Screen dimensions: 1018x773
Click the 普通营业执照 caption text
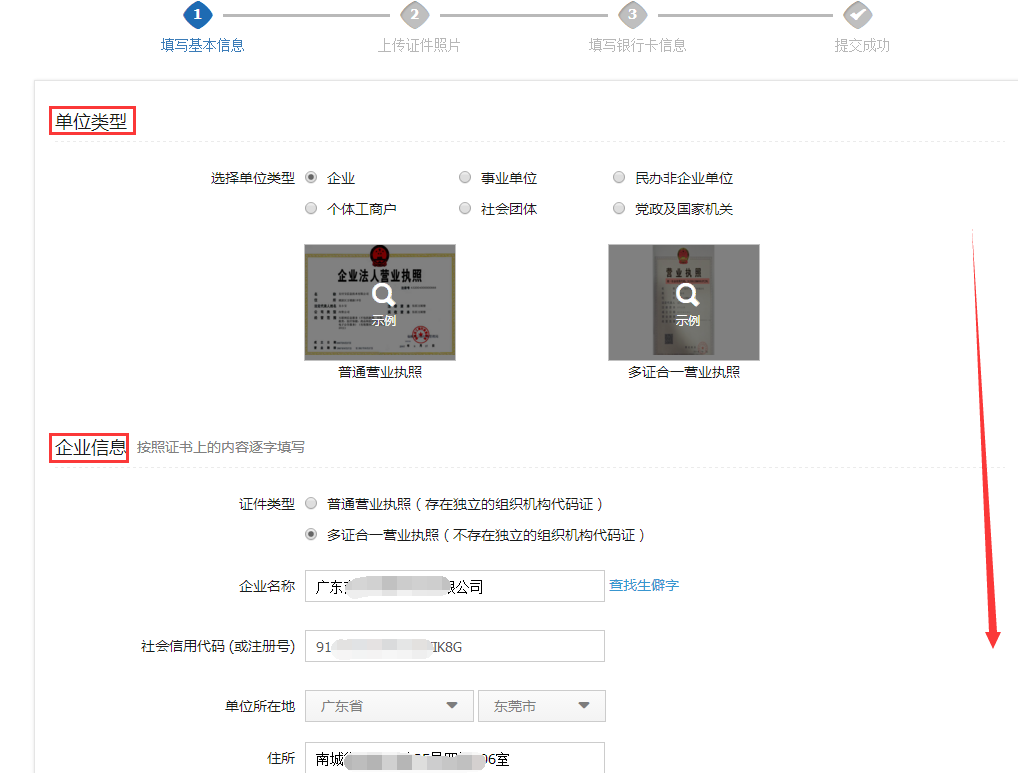(x=380, y=372)
